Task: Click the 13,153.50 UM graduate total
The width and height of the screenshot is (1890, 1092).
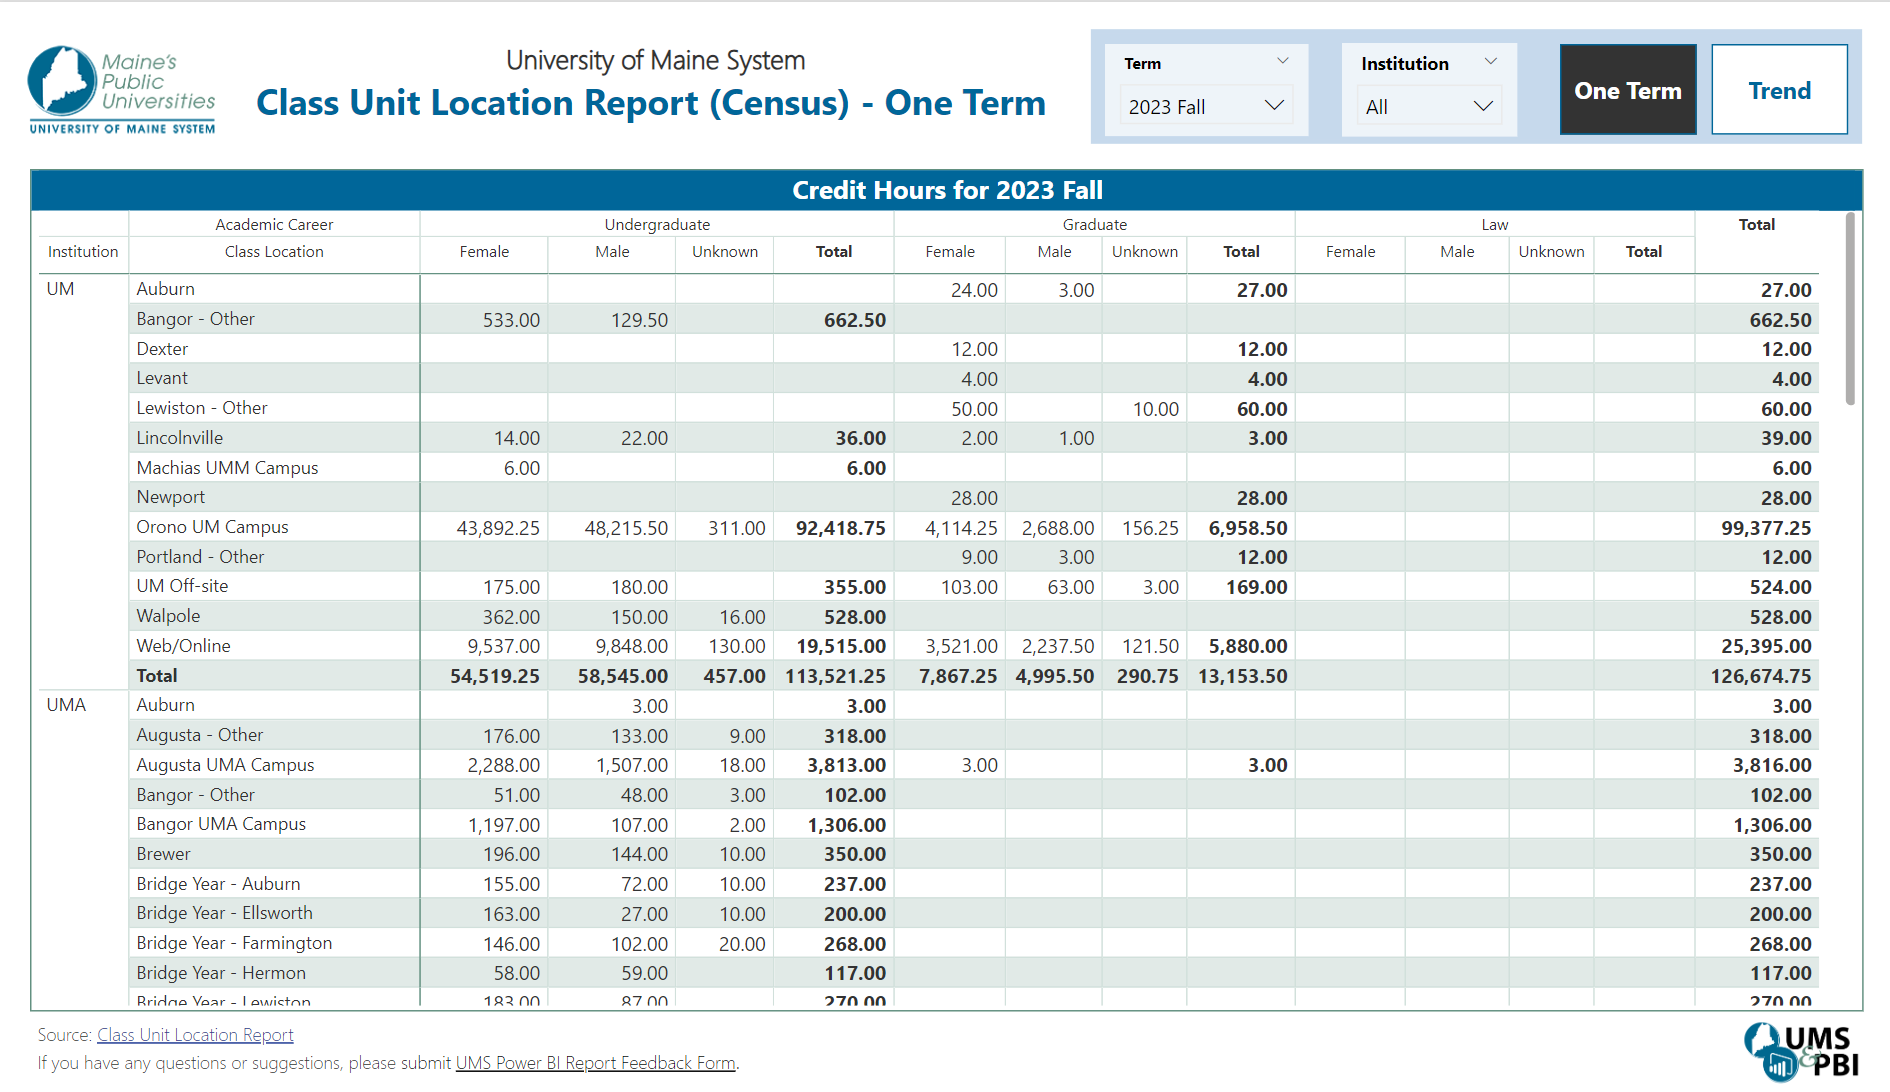Action: 1243,676
